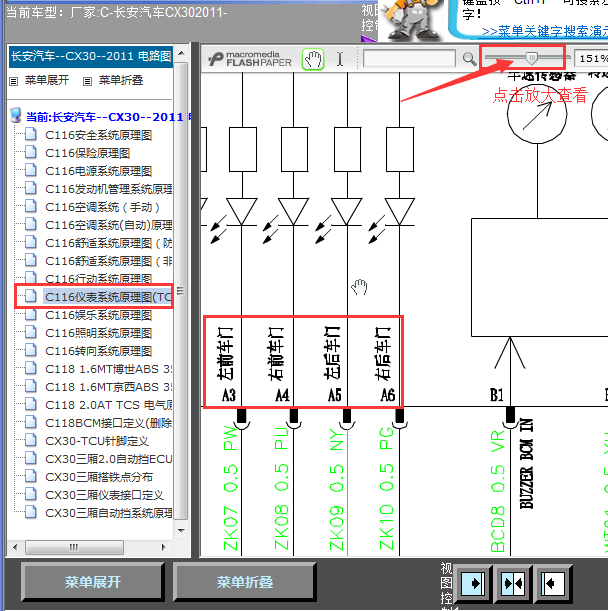This screenshot has width=608, height=611.
Task: Click the bottom 菜单折叠 button
Action: (x=244, y=582)
